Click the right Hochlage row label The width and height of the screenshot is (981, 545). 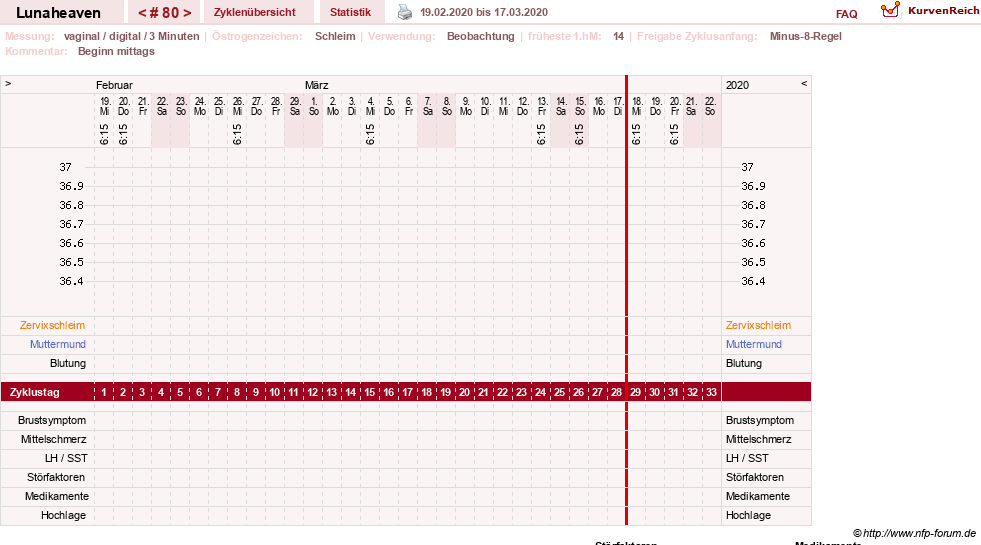coord(748,516)
